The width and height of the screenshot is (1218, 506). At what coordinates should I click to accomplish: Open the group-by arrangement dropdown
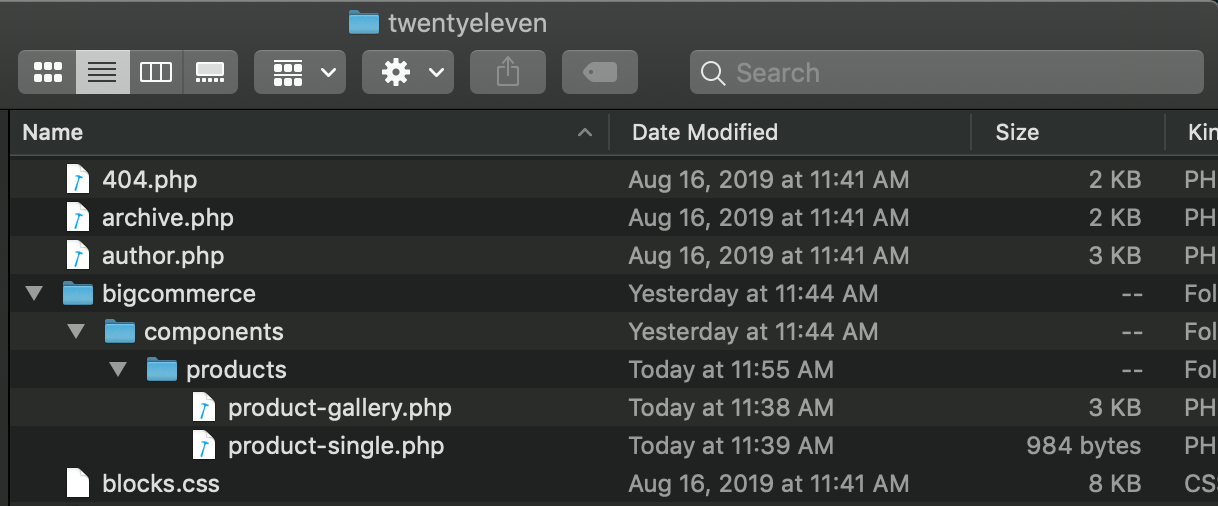(x=300, y=72)
